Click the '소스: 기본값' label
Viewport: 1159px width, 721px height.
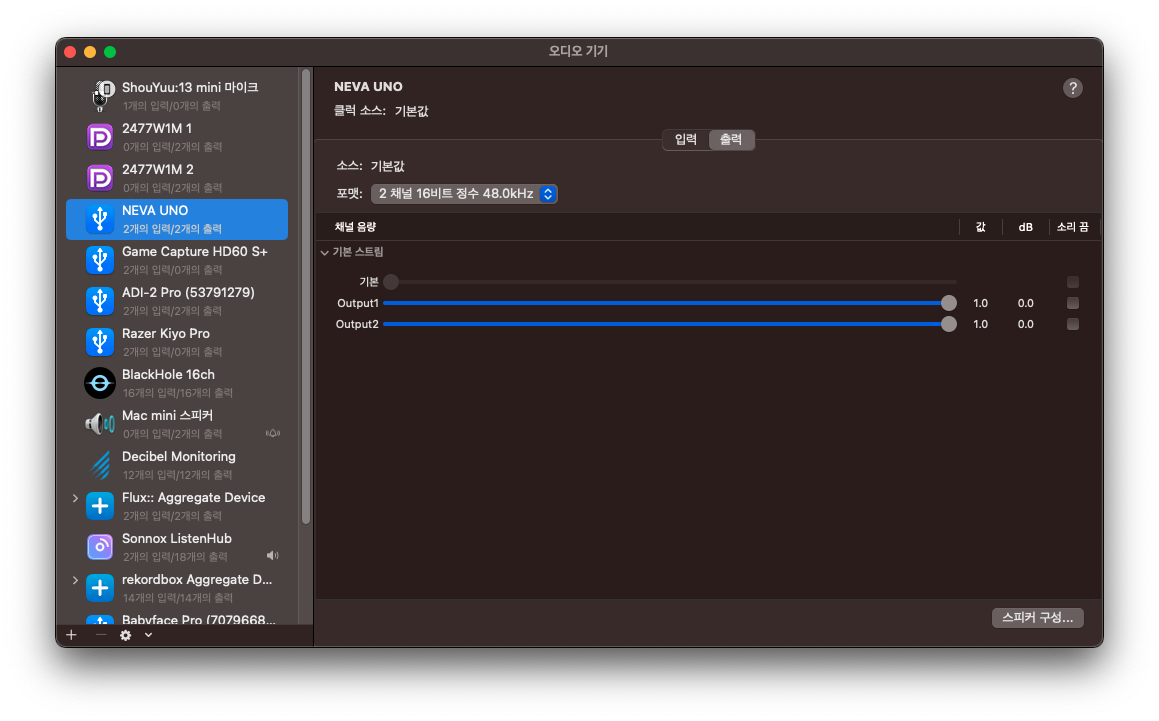coord(370,166)
